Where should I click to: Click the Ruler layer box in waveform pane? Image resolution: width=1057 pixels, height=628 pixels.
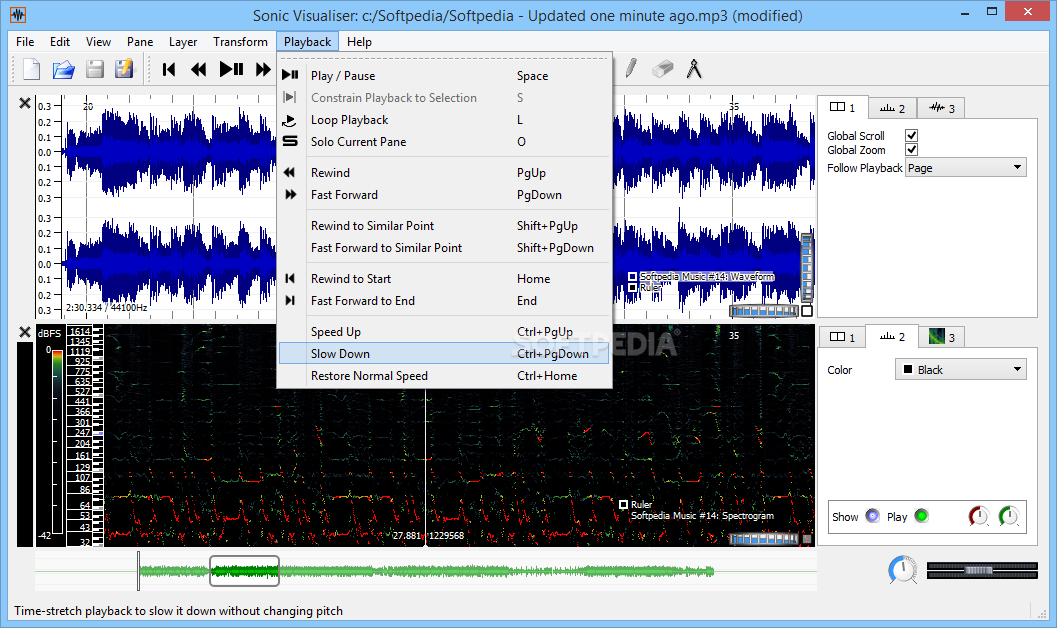click(x=632, y=288)
